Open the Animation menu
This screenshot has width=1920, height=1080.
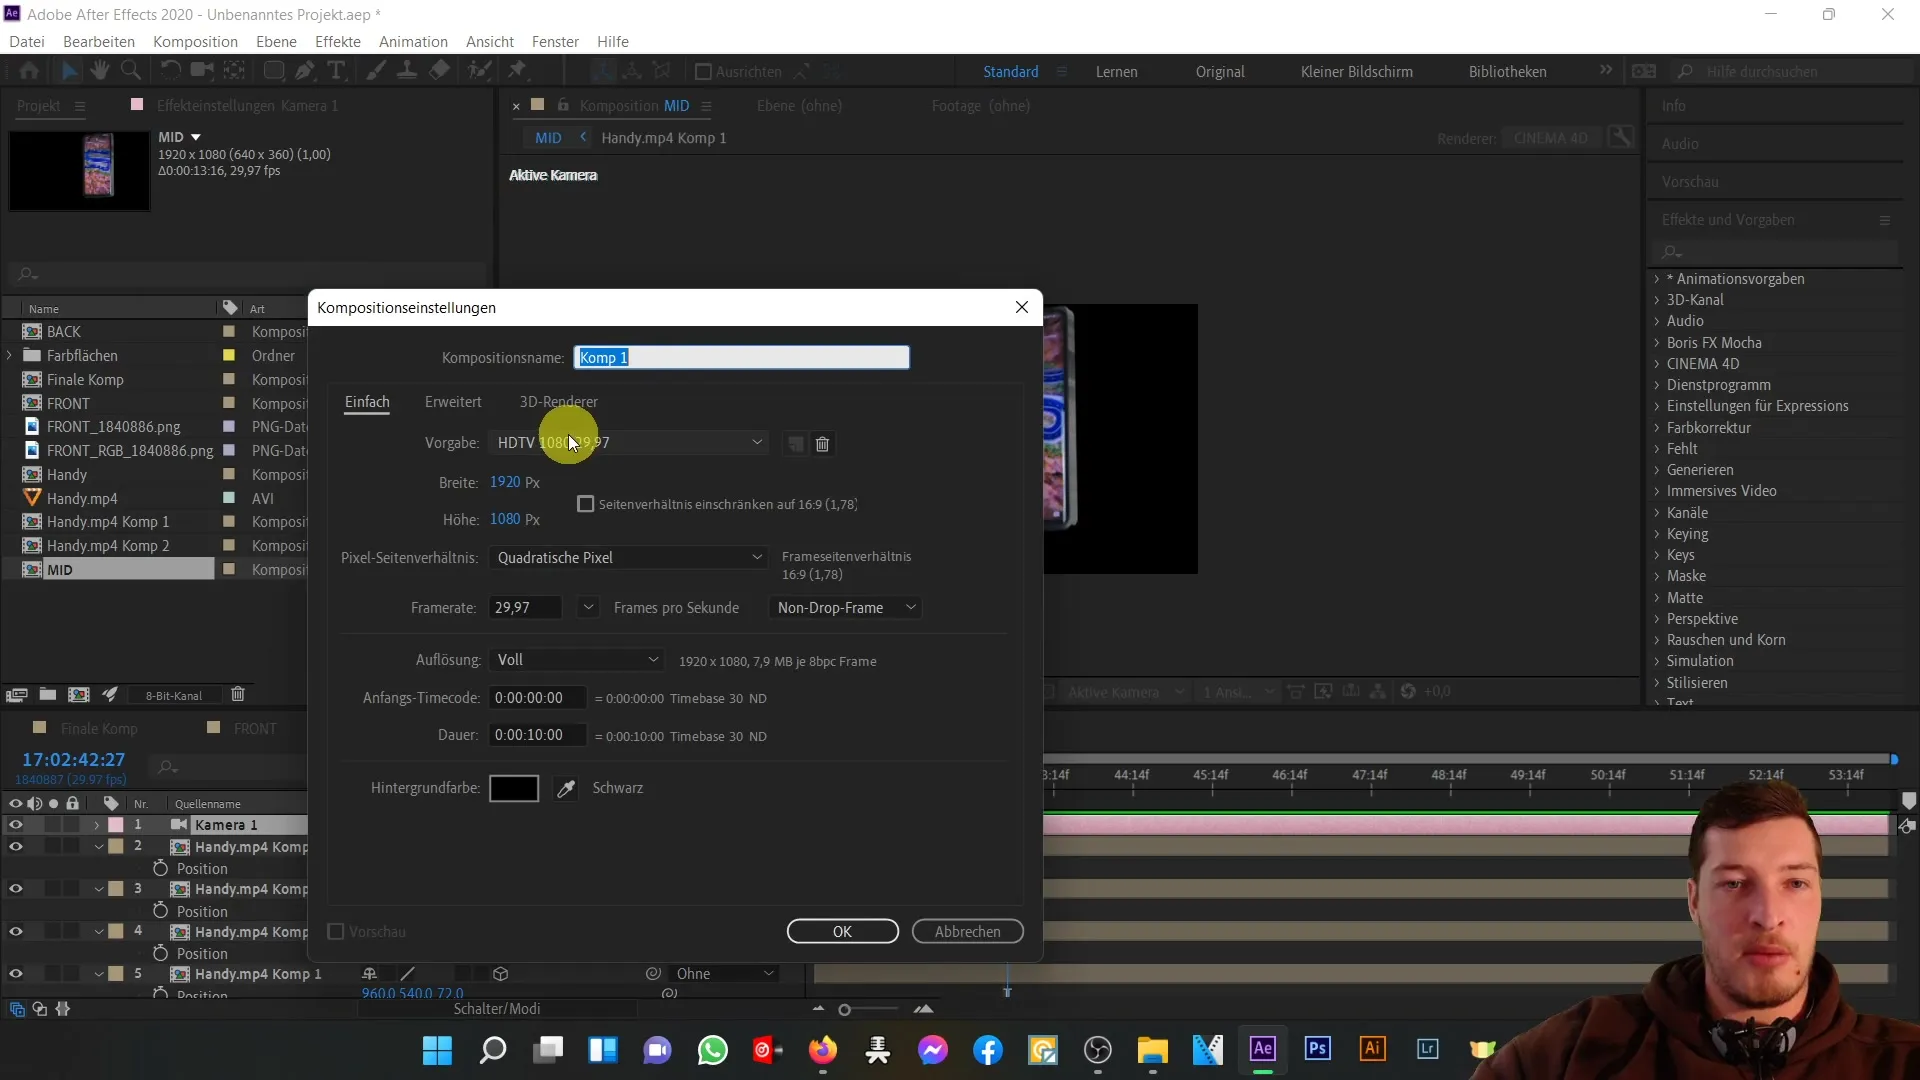tap(413, 41)
